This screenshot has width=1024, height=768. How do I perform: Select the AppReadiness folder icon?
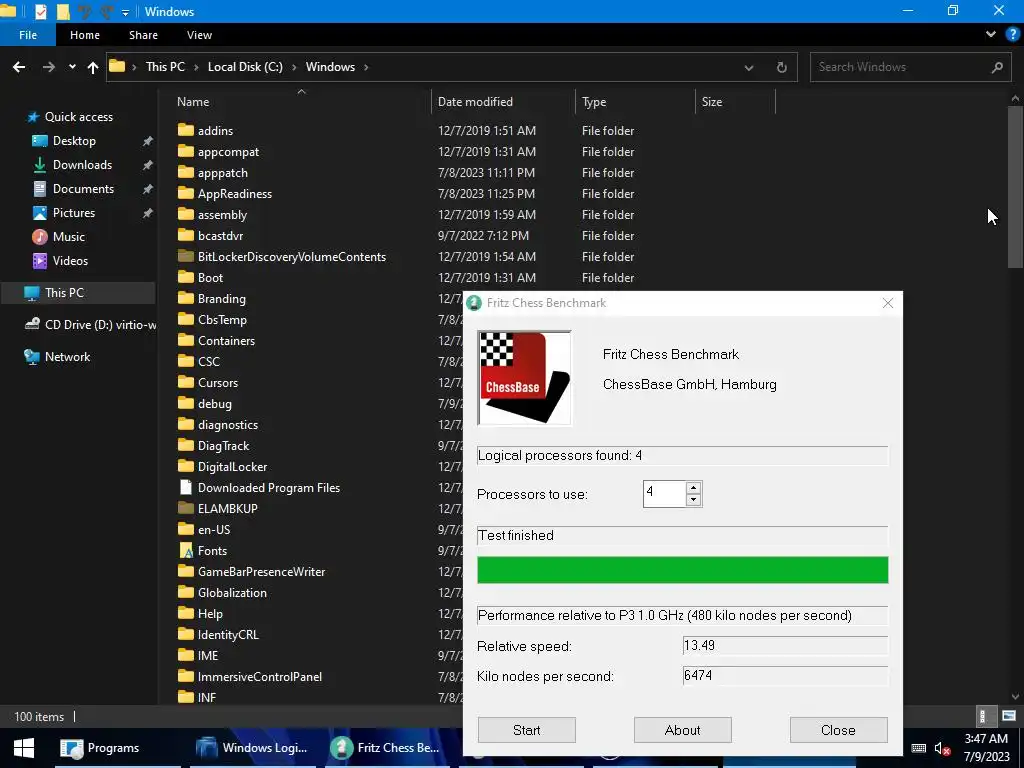186,193
